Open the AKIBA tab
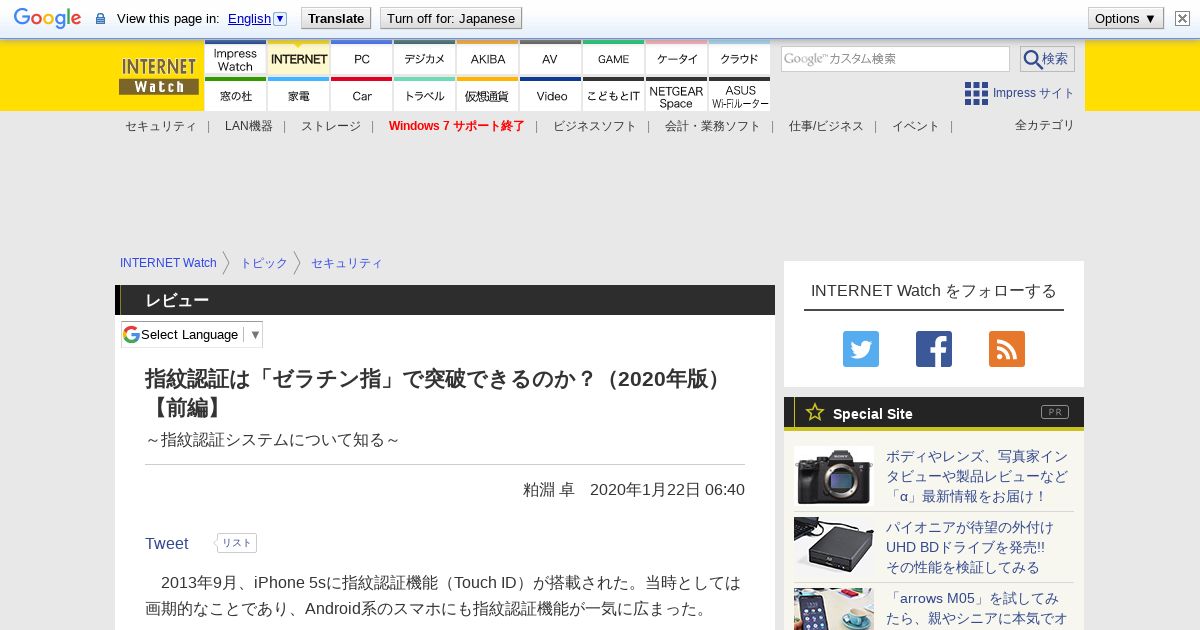1200x630 pixels. coord(488,59)
